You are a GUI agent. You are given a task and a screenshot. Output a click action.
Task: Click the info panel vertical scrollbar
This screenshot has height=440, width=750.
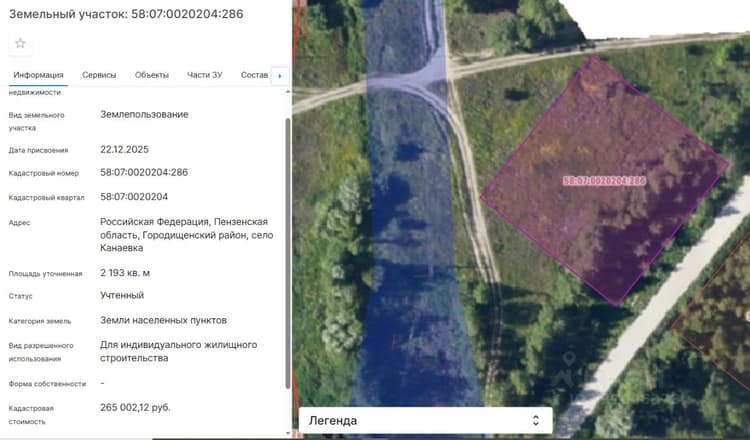[288, 253]
